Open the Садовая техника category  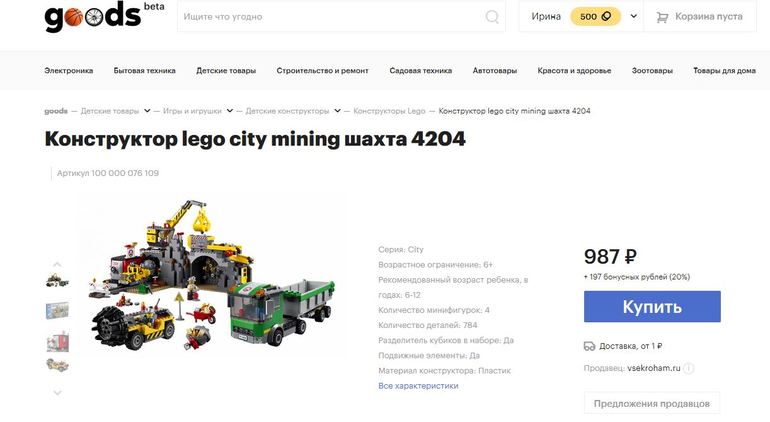[420, 71]
